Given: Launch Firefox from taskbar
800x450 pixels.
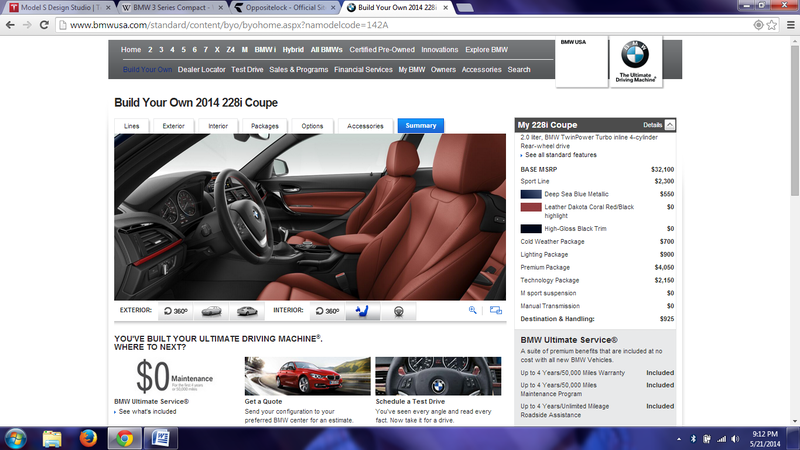Looking at the screenshot, I should (x=88, y=438).
